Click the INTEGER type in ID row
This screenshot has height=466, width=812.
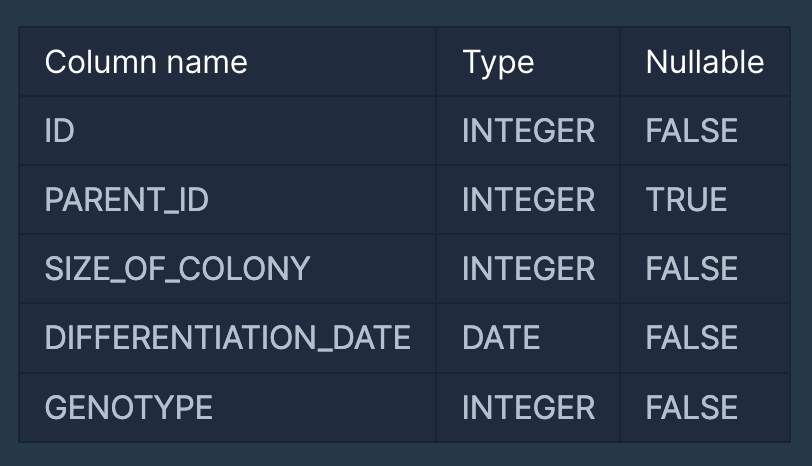coord(528,131)
